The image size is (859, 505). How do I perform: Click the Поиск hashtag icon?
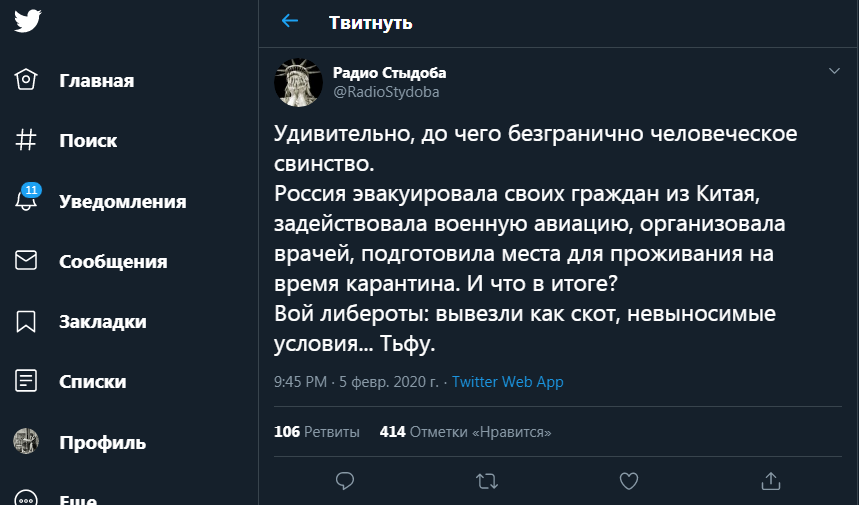(x=27, y=141)
